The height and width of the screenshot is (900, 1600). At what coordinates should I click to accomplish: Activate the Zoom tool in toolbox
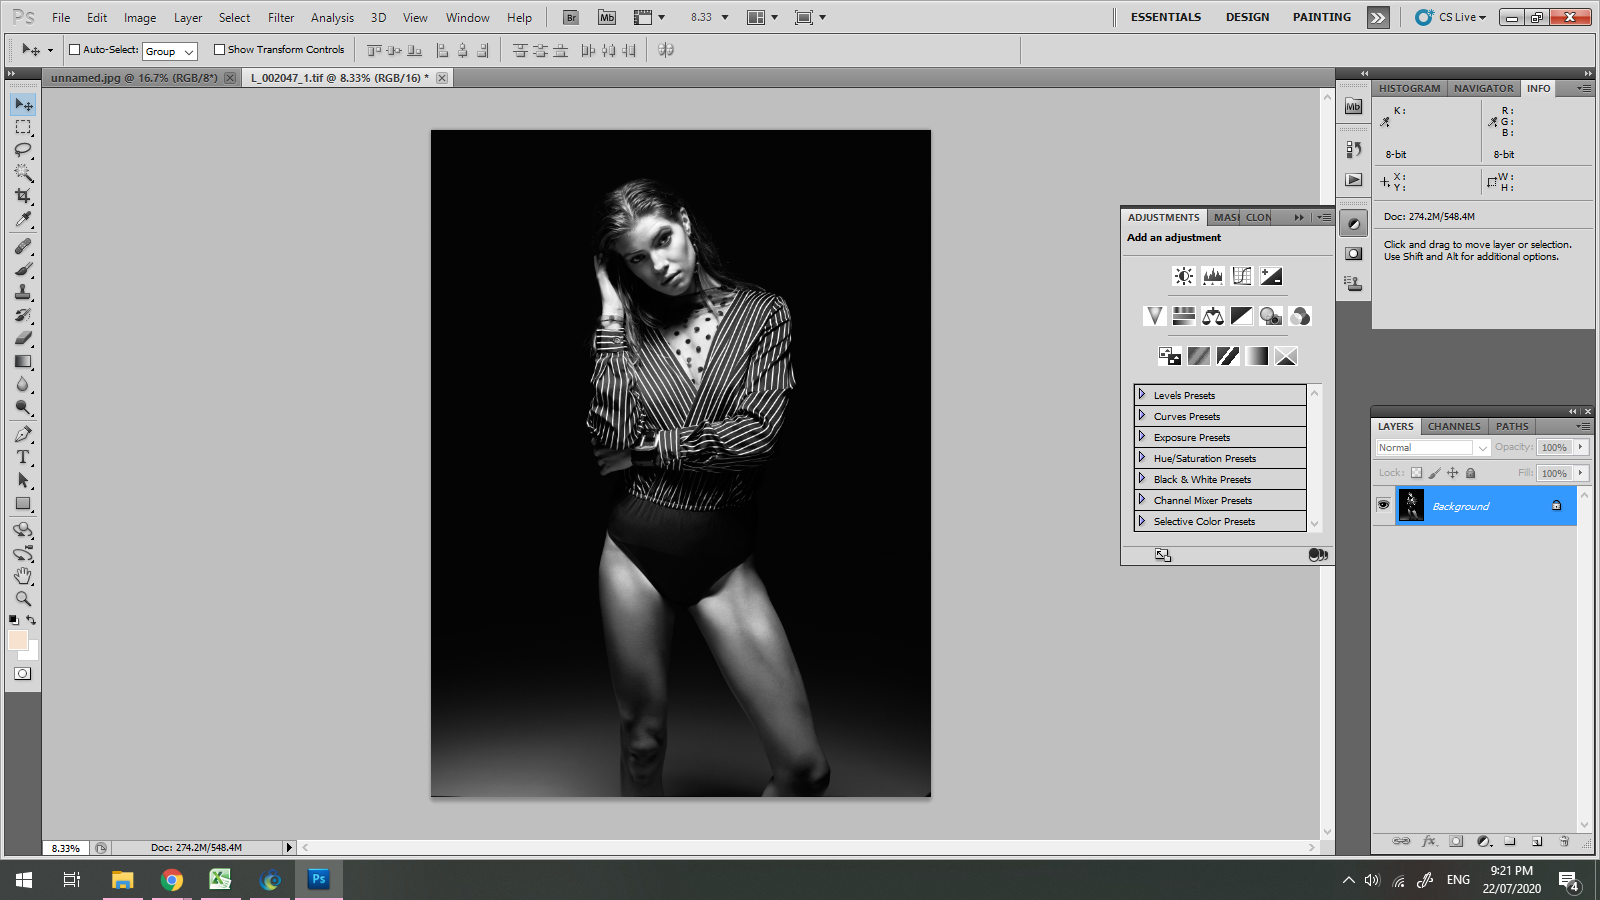23,599
